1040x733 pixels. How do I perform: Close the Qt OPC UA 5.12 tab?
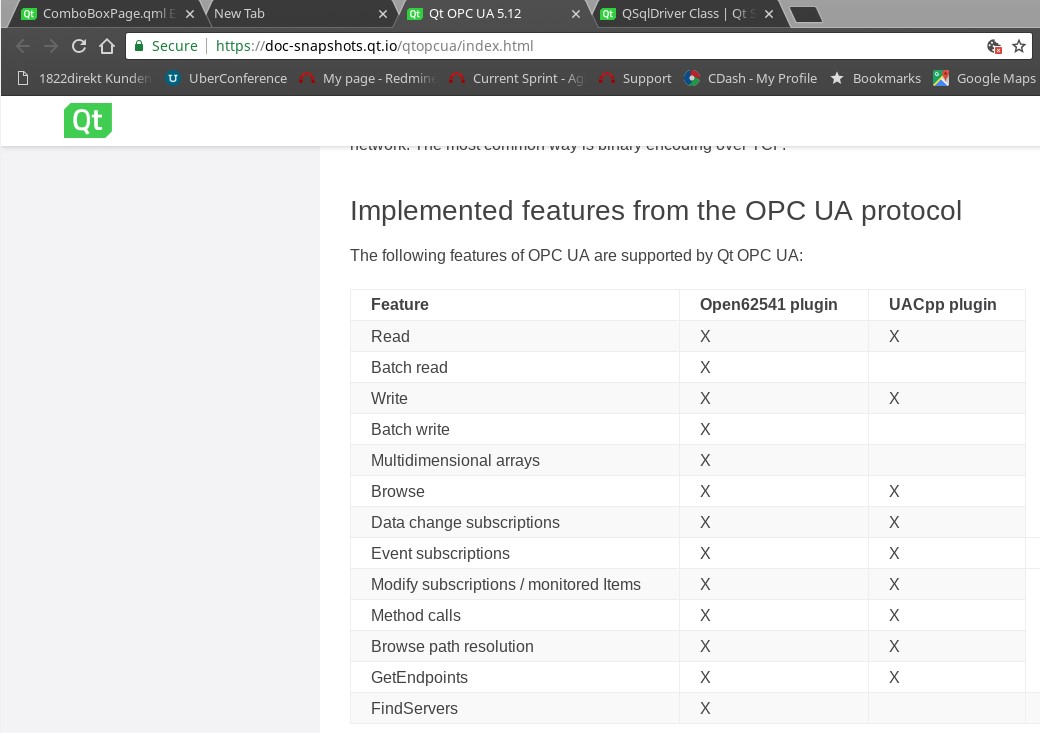point(574,14)
